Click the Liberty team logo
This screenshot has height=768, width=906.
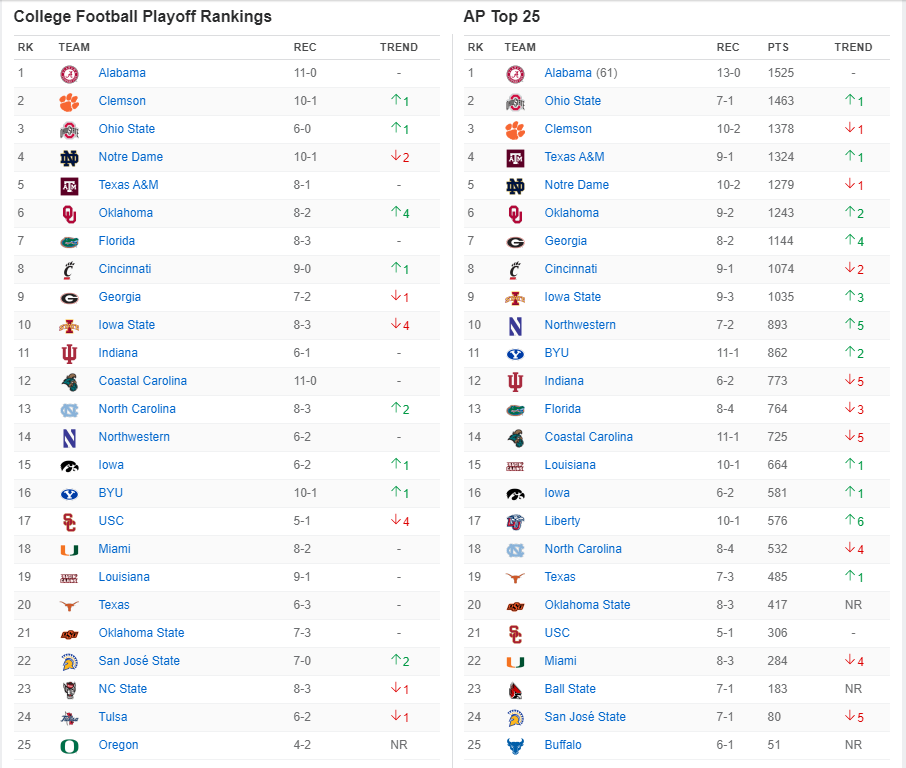[515, 521]
